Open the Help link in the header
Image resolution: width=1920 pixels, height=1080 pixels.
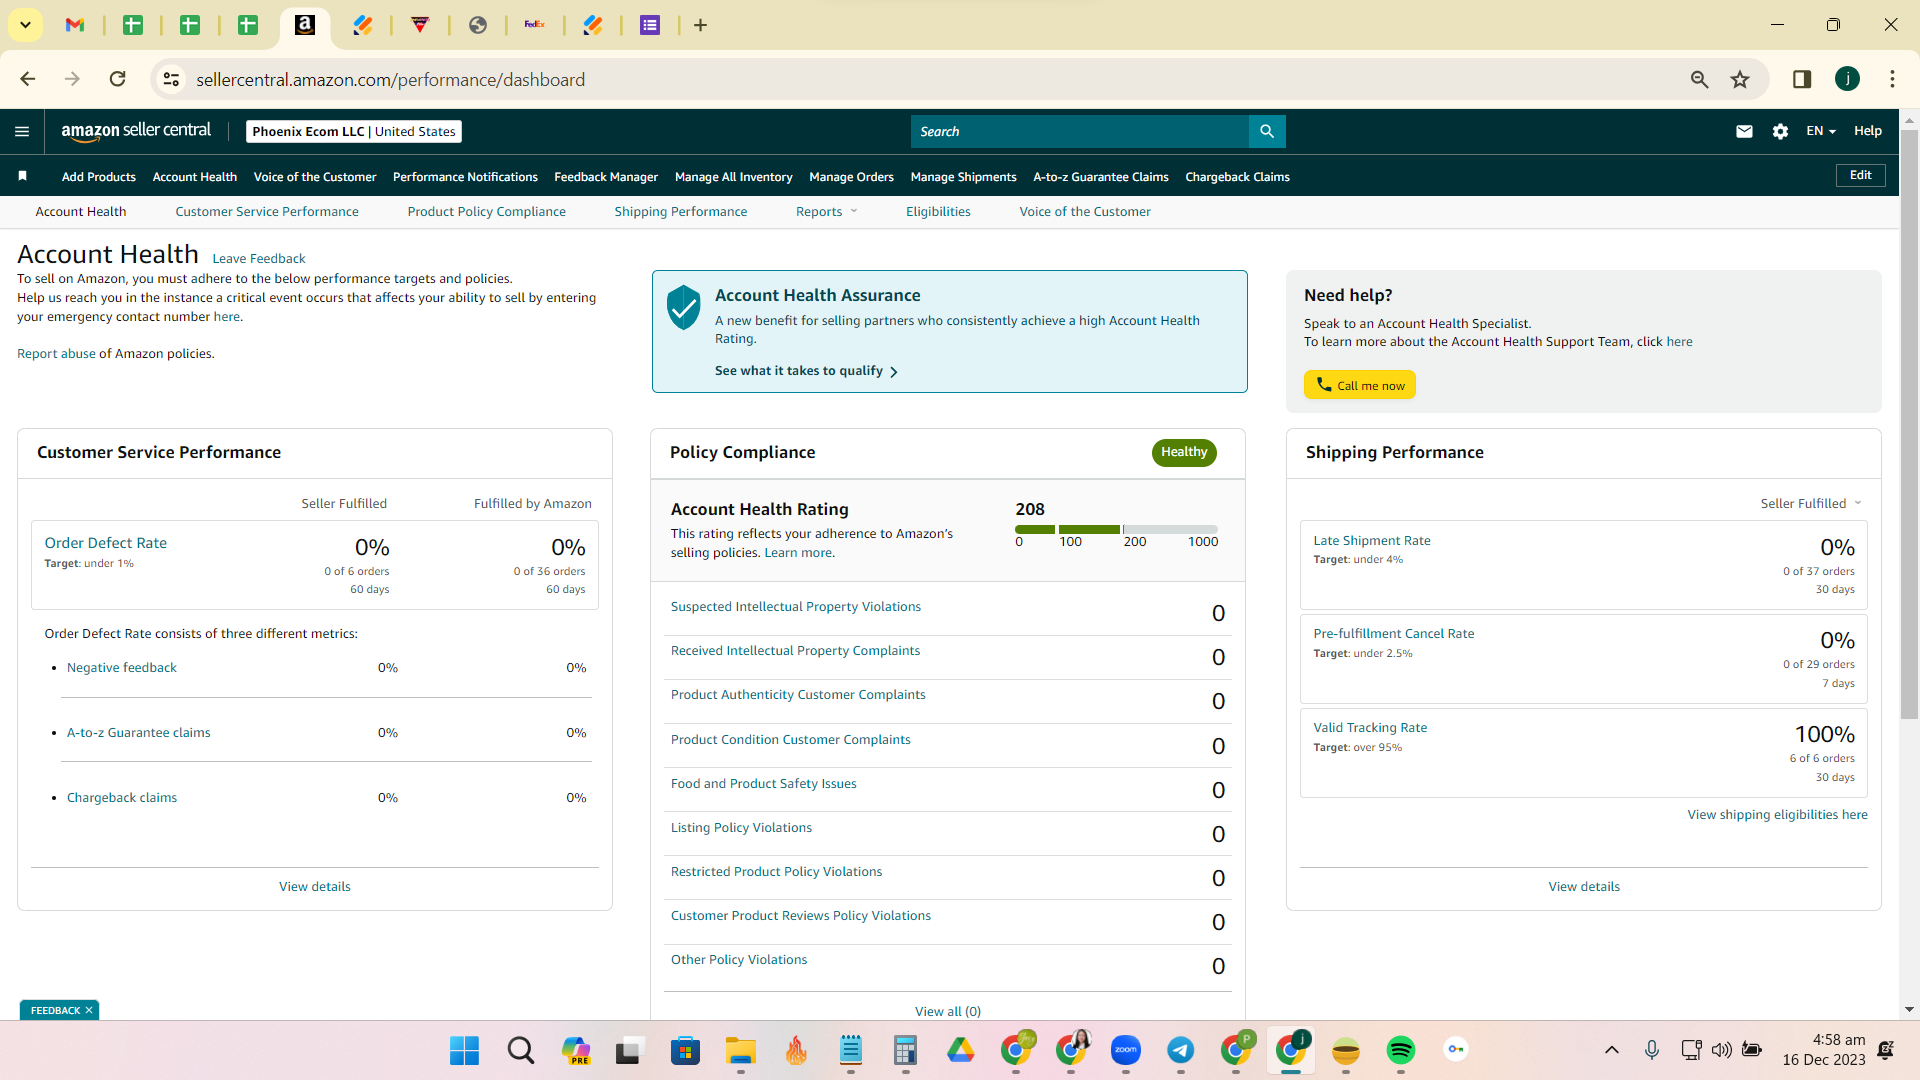(x=1867, y=131)
